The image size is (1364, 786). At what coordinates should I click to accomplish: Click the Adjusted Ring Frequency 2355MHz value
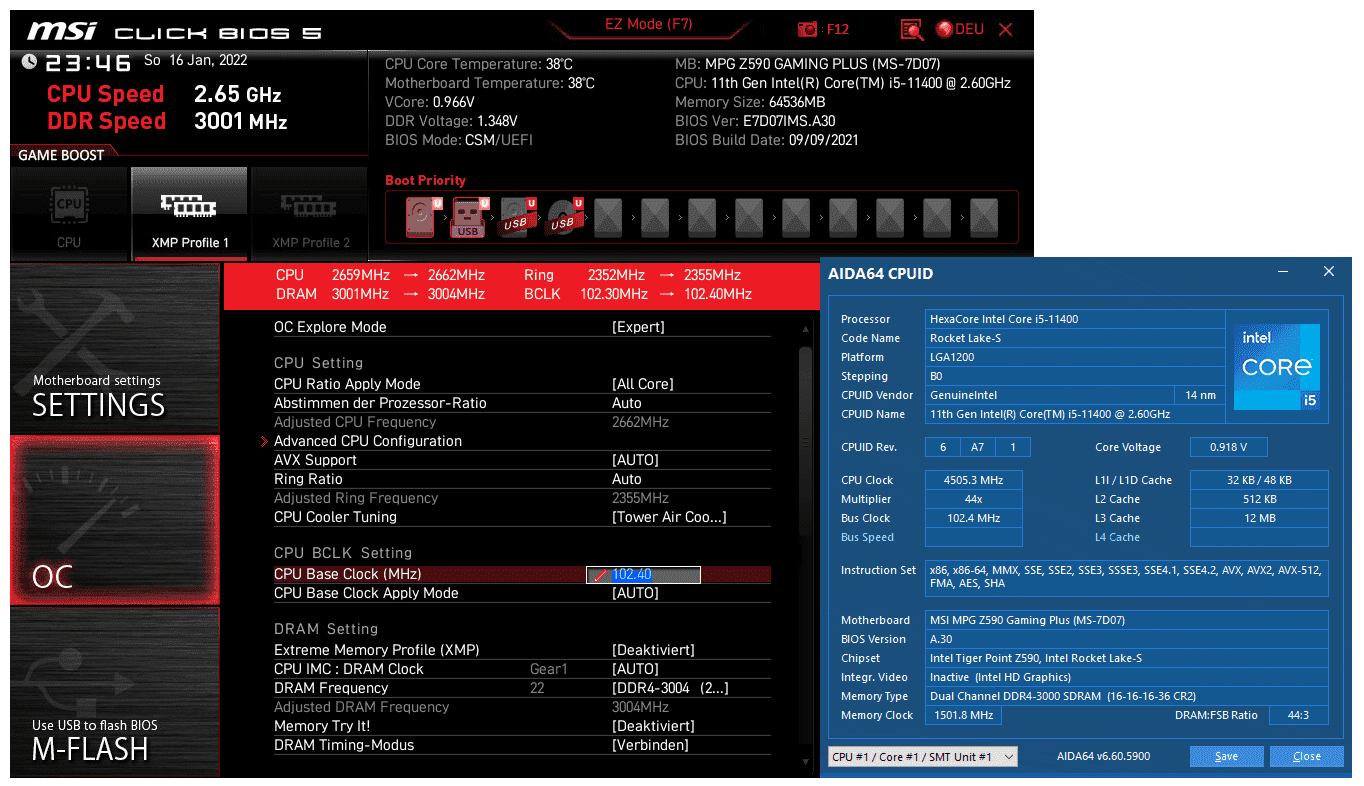[640, 498]
